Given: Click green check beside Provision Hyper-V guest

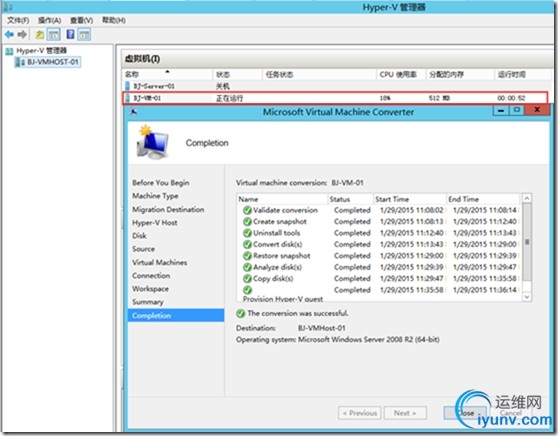Looking at the screenshot, I should point(247,290).
